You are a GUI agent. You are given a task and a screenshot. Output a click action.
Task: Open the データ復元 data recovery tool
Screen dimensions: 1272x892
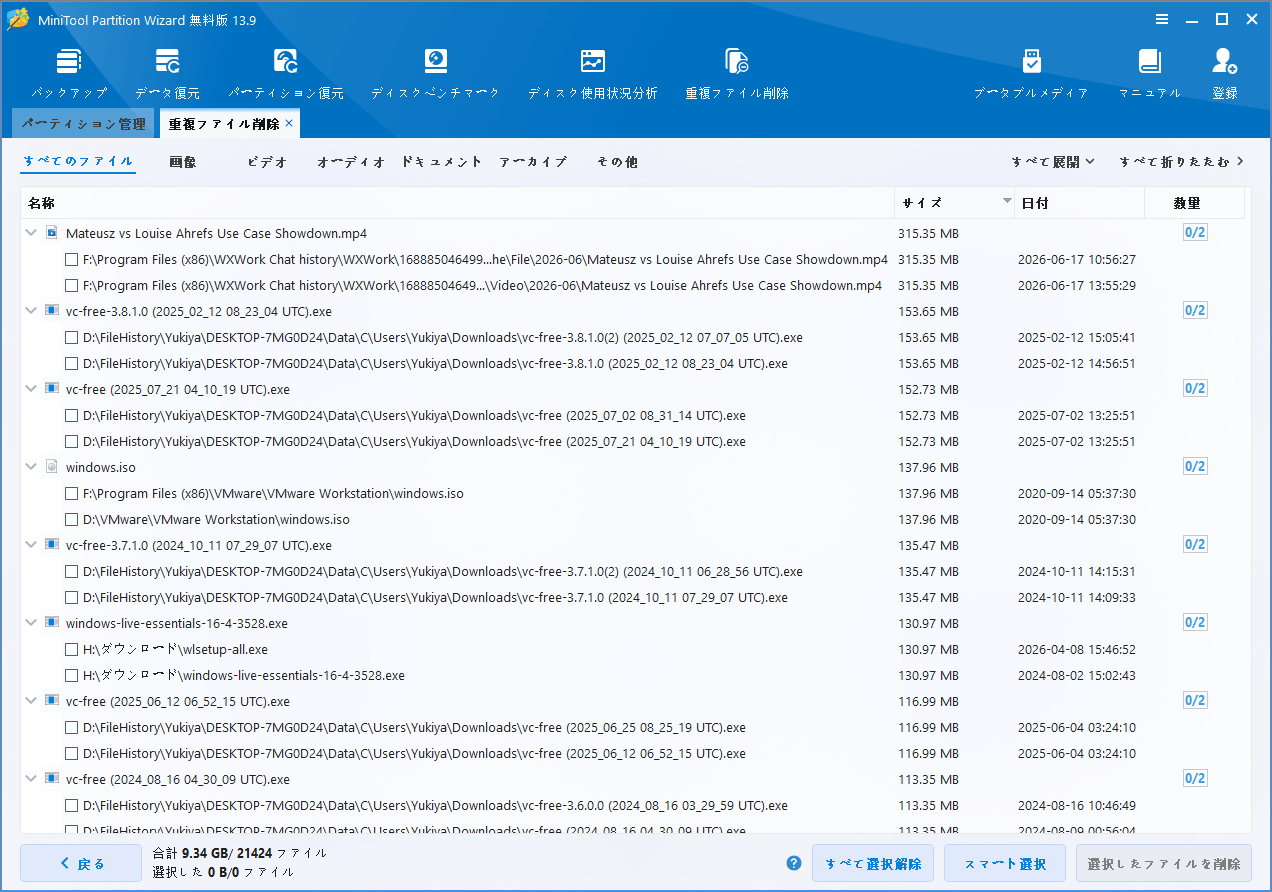point(167,74)
